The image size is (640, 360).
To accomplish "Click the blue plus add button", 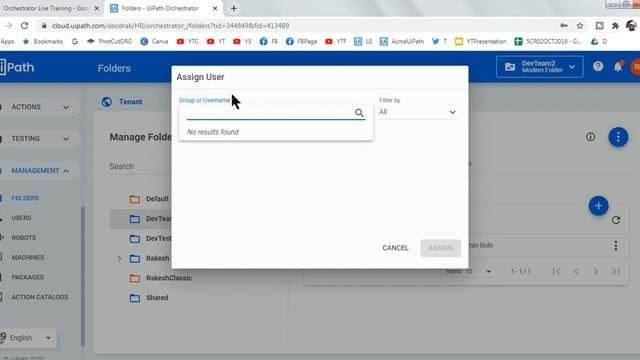I will (x=598, y=206).
